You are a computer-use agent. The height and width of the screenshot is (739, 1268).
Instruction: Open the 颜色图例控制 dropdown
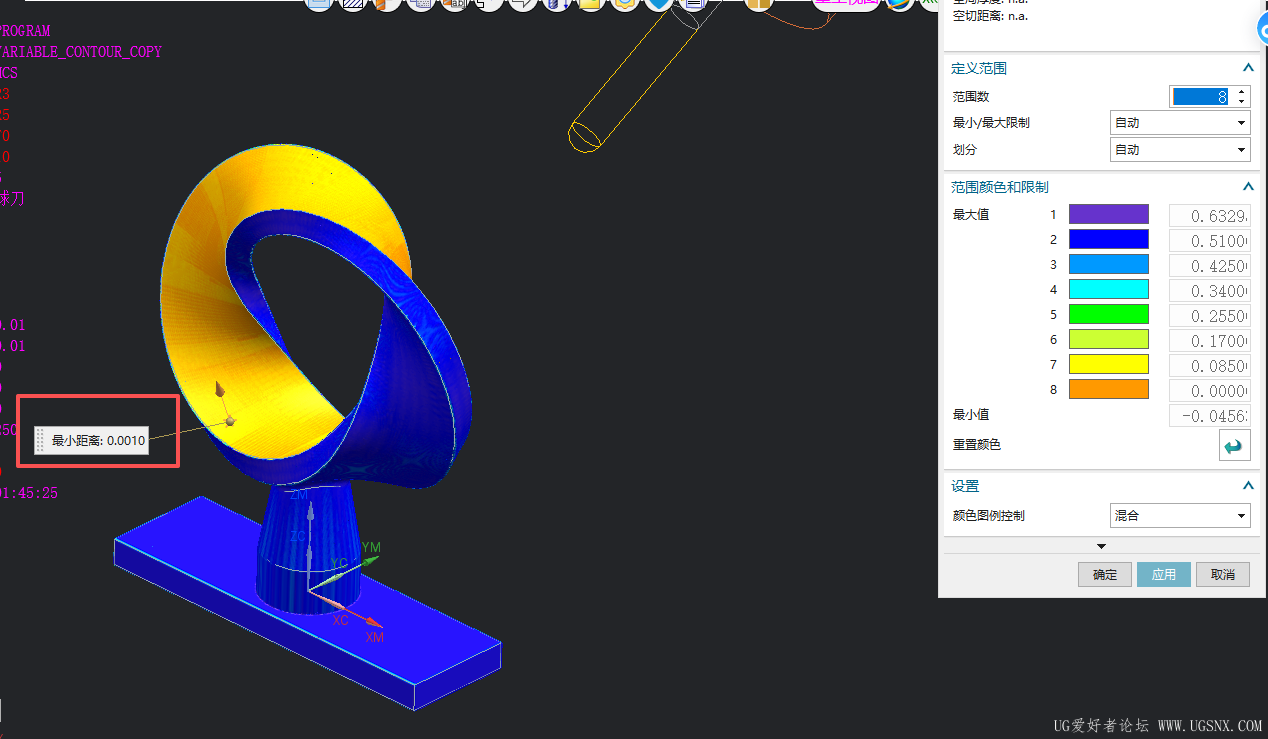pos(1180,516)
